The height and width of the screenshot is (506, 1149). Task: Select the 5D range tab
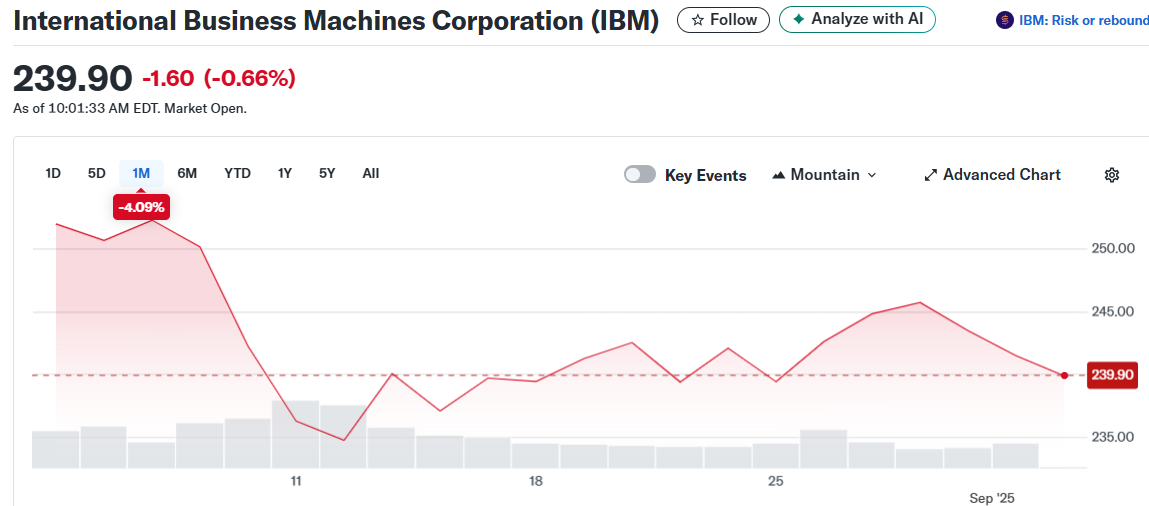pyautogui.click(x=97, y=174)
